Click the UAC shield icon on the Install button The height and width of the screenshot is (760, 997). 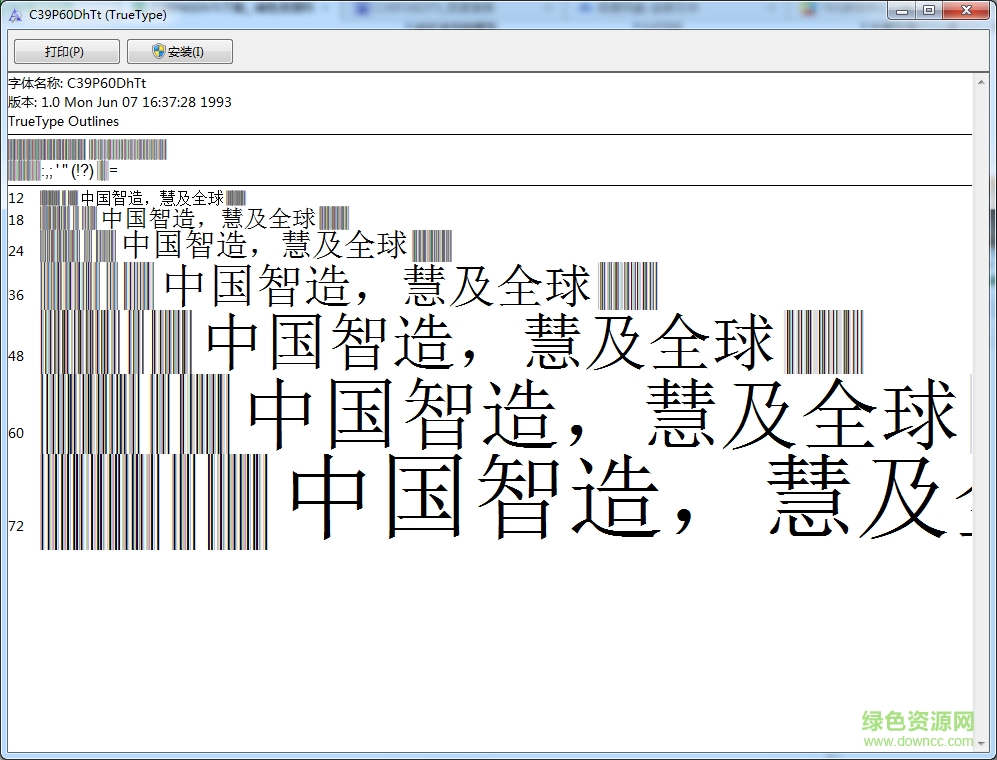pyautogui.click(x=156, y=51)
